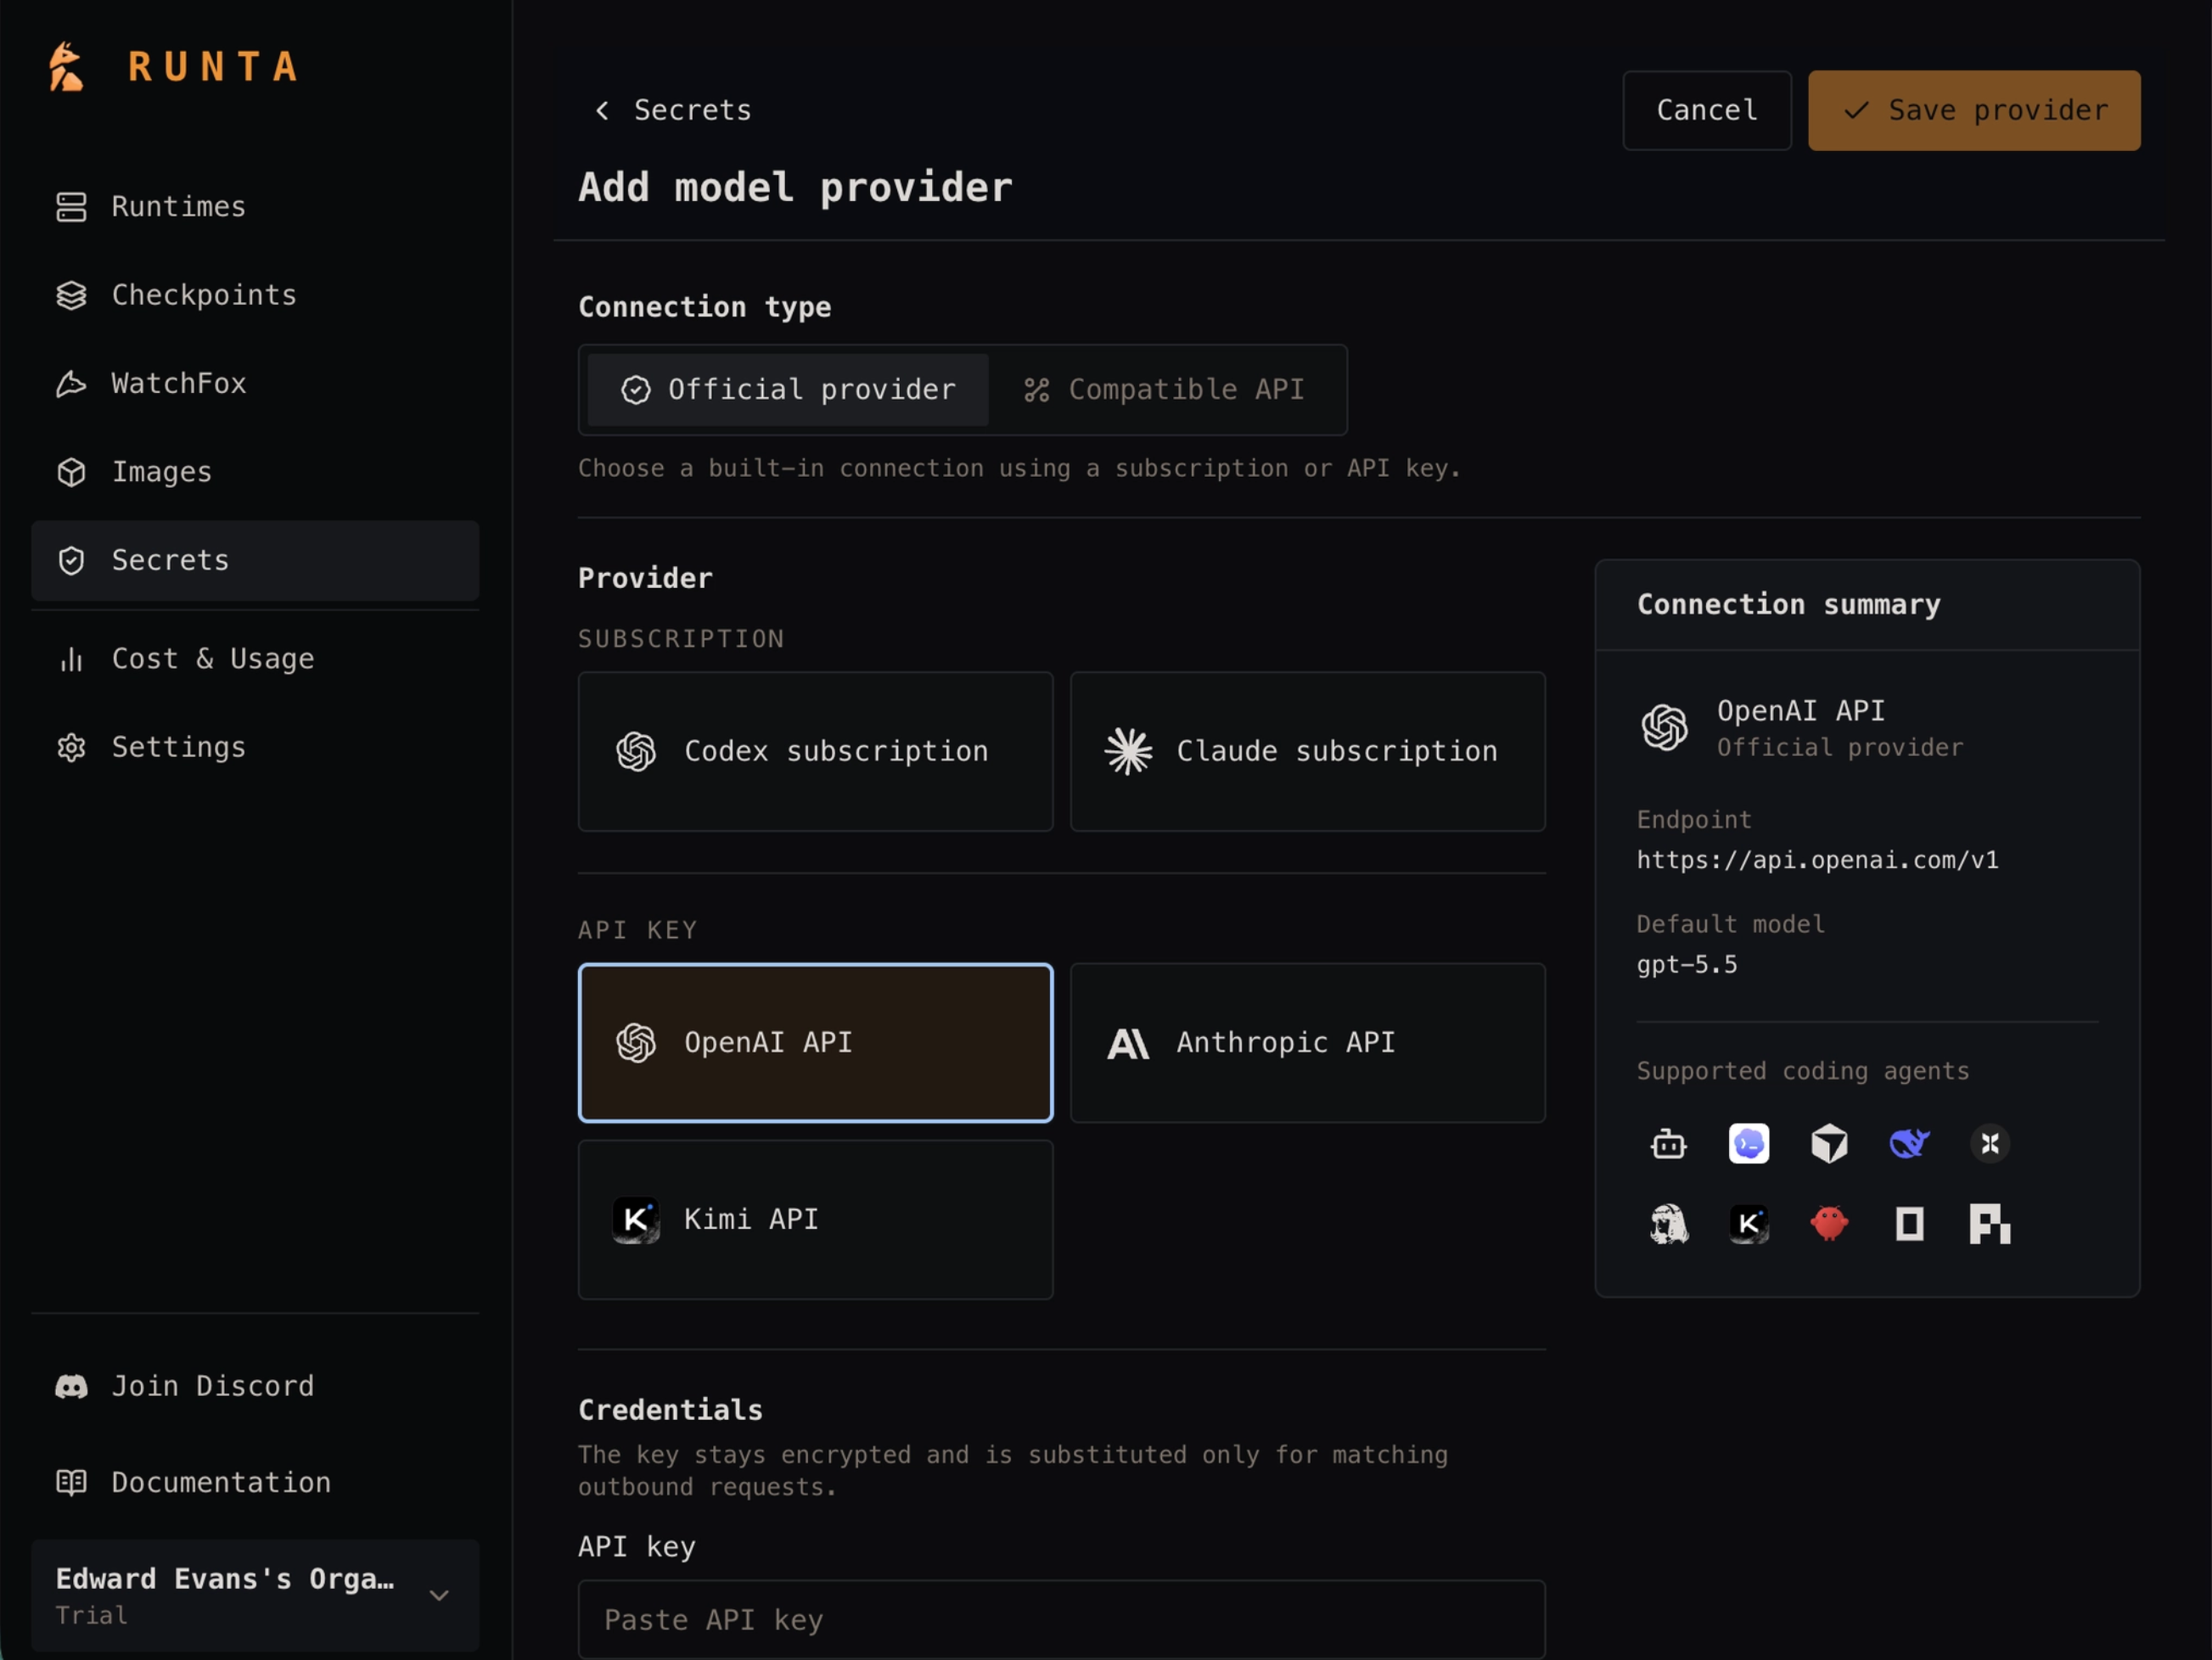
Task: Select the Official provider connection type
Action: [x=788, y=390]
